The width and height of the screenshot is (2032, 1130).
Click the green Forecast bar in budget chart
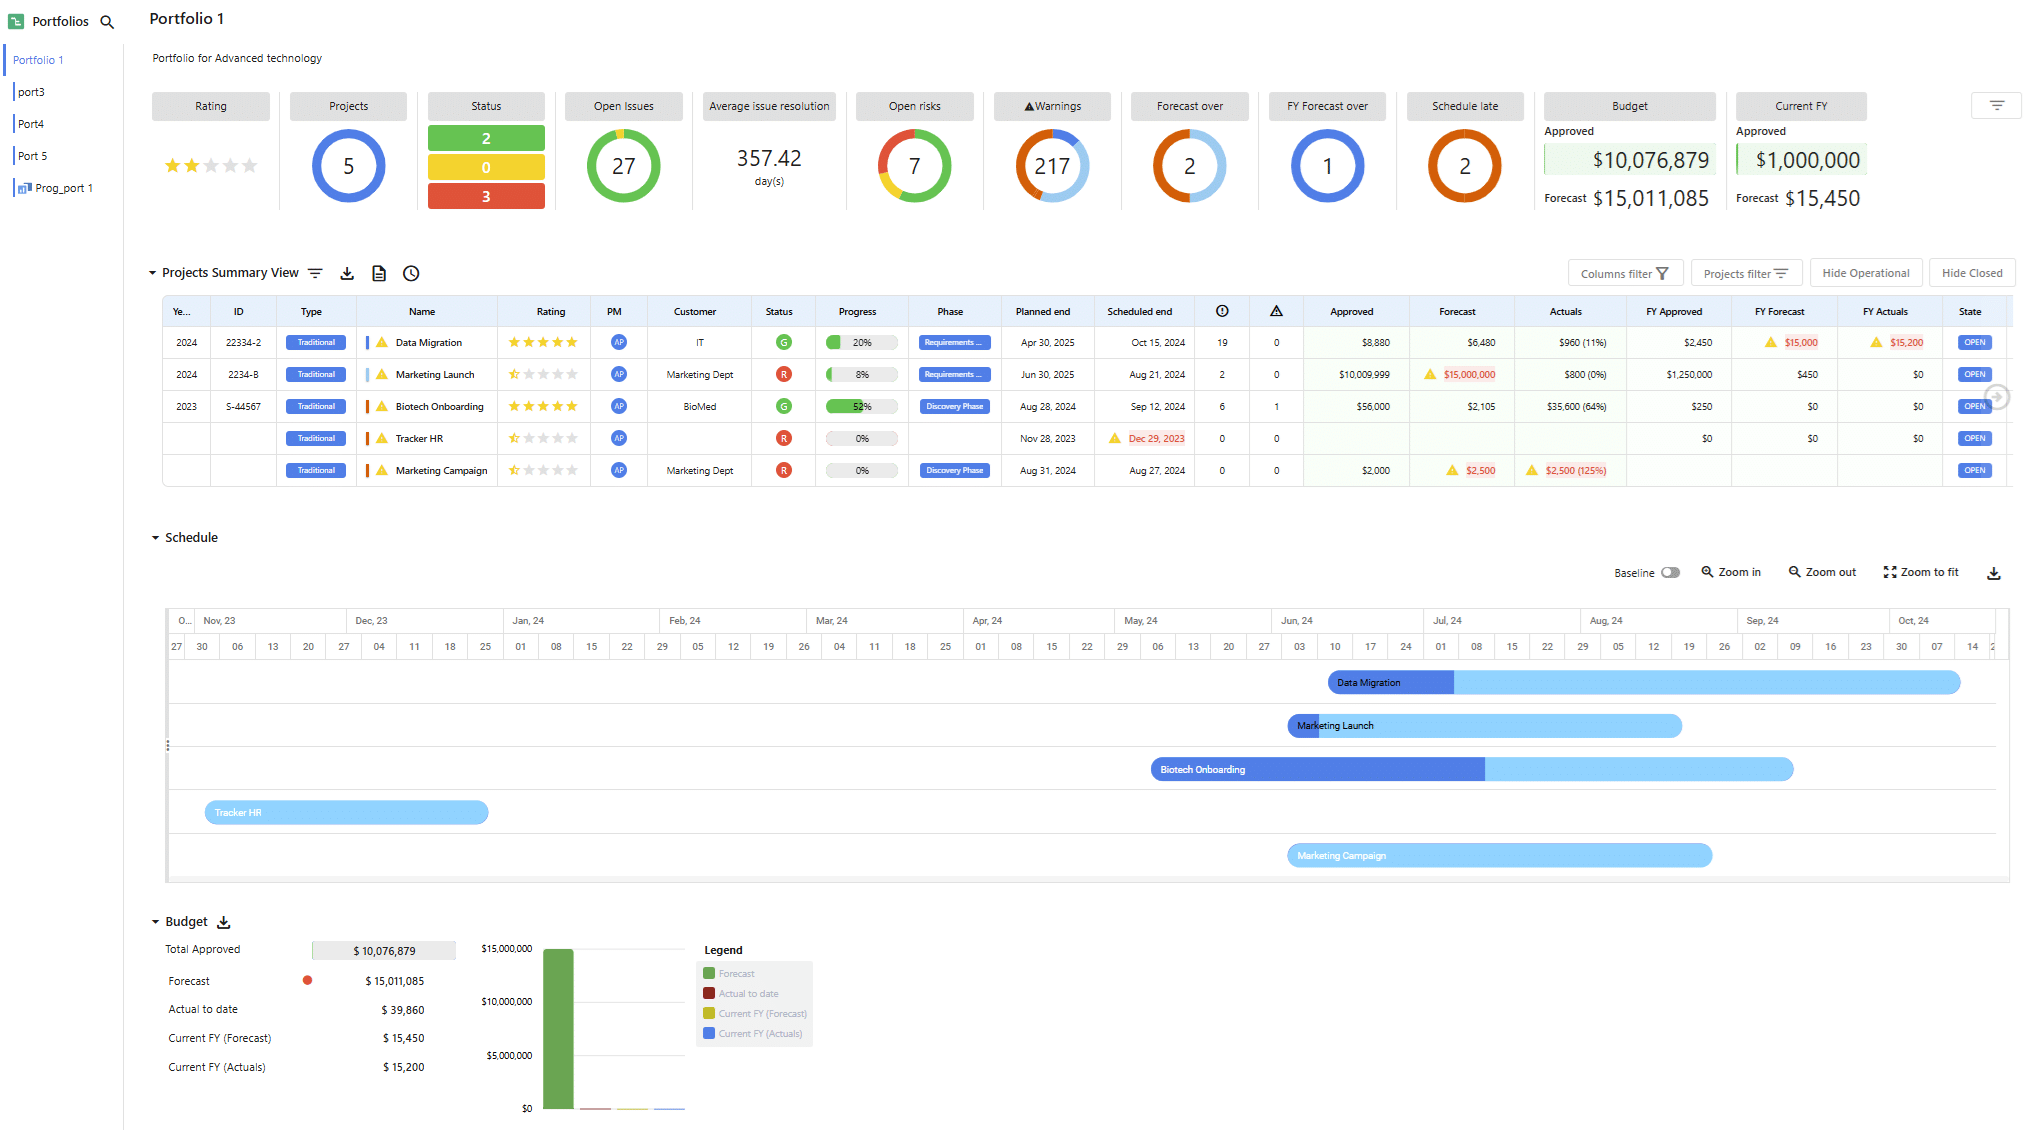[558, 1029]
